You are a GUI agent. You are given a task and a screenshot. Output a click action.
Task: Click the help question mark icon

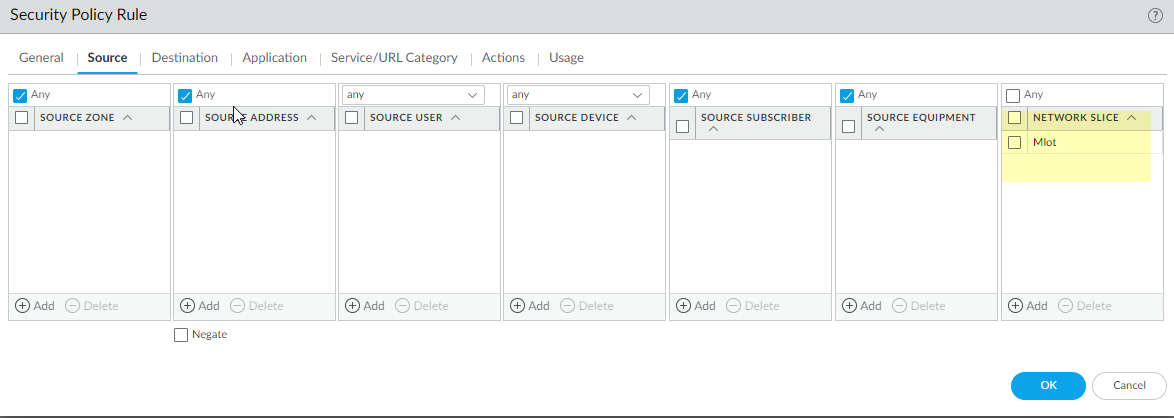pyautogui.click(x=1155, y=16)
